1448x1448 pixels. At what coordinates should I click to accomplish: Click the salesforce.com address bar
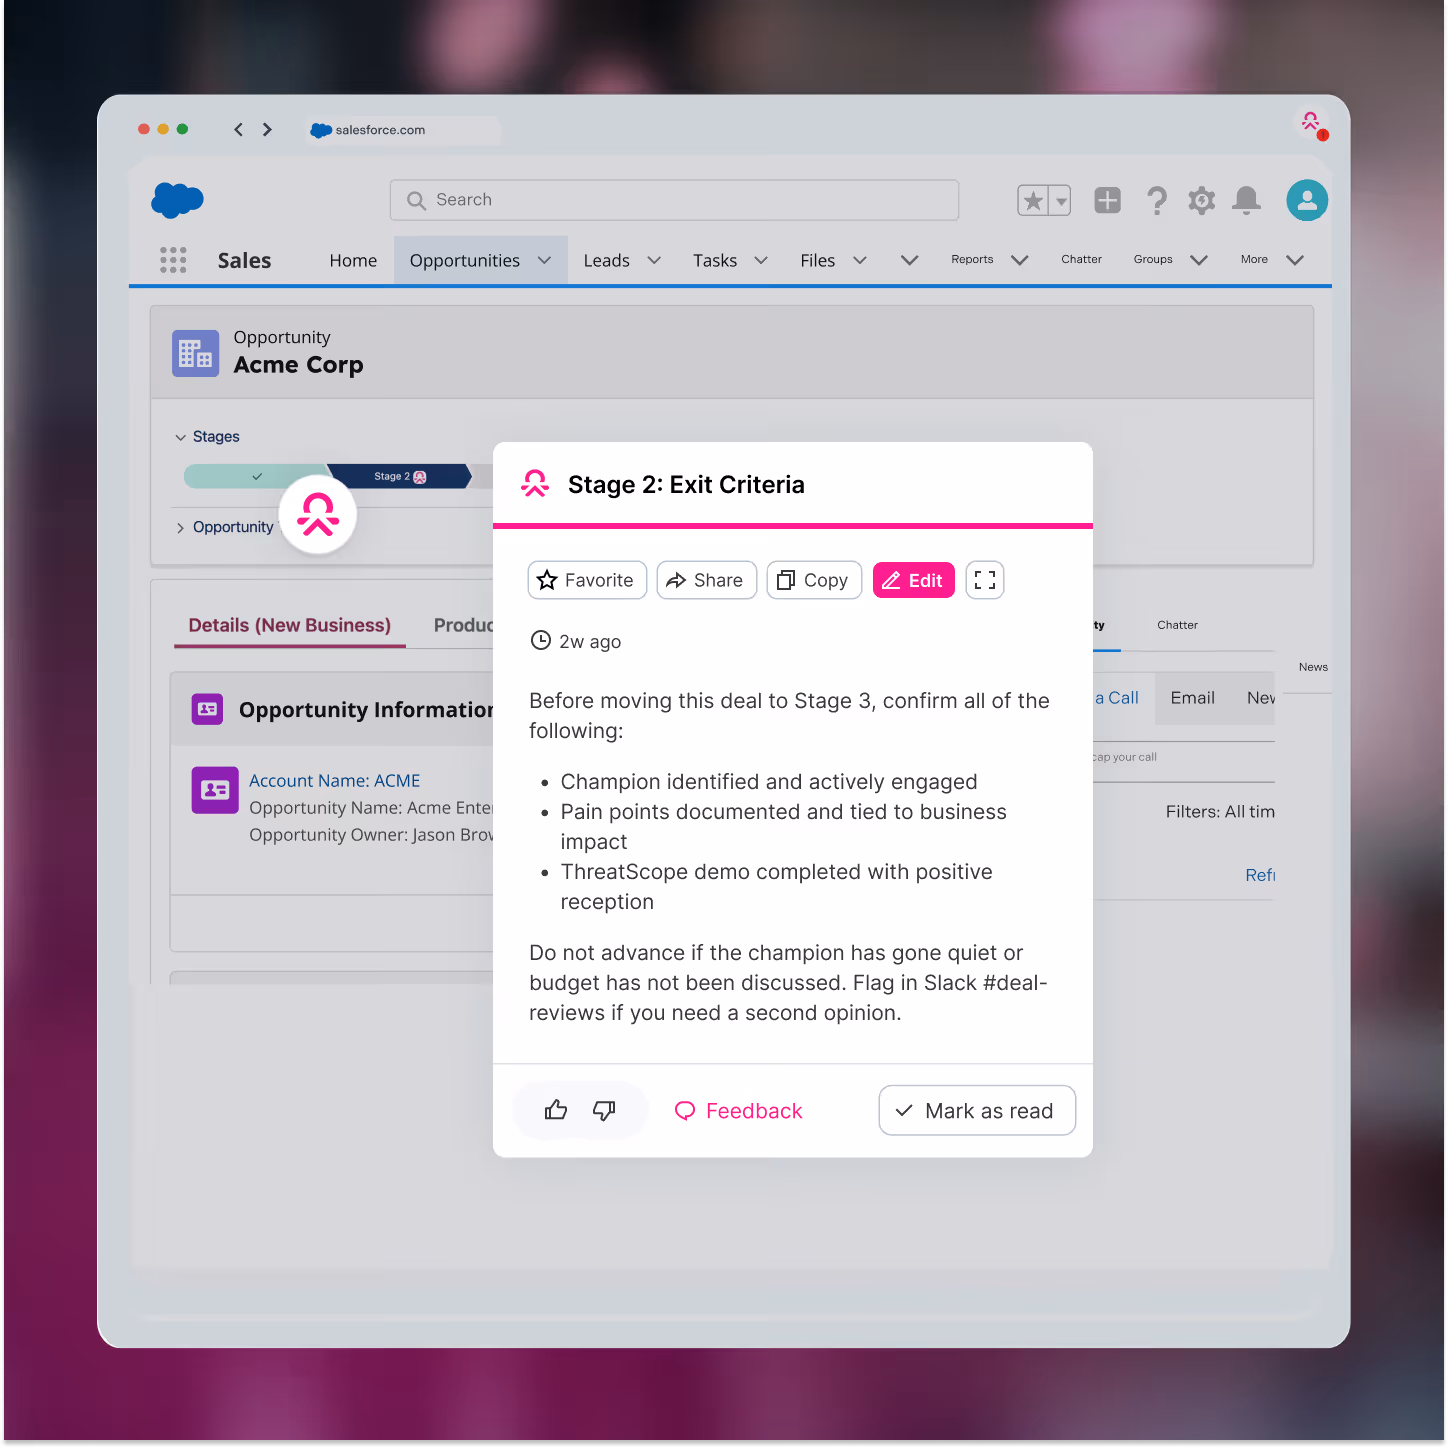403,130
